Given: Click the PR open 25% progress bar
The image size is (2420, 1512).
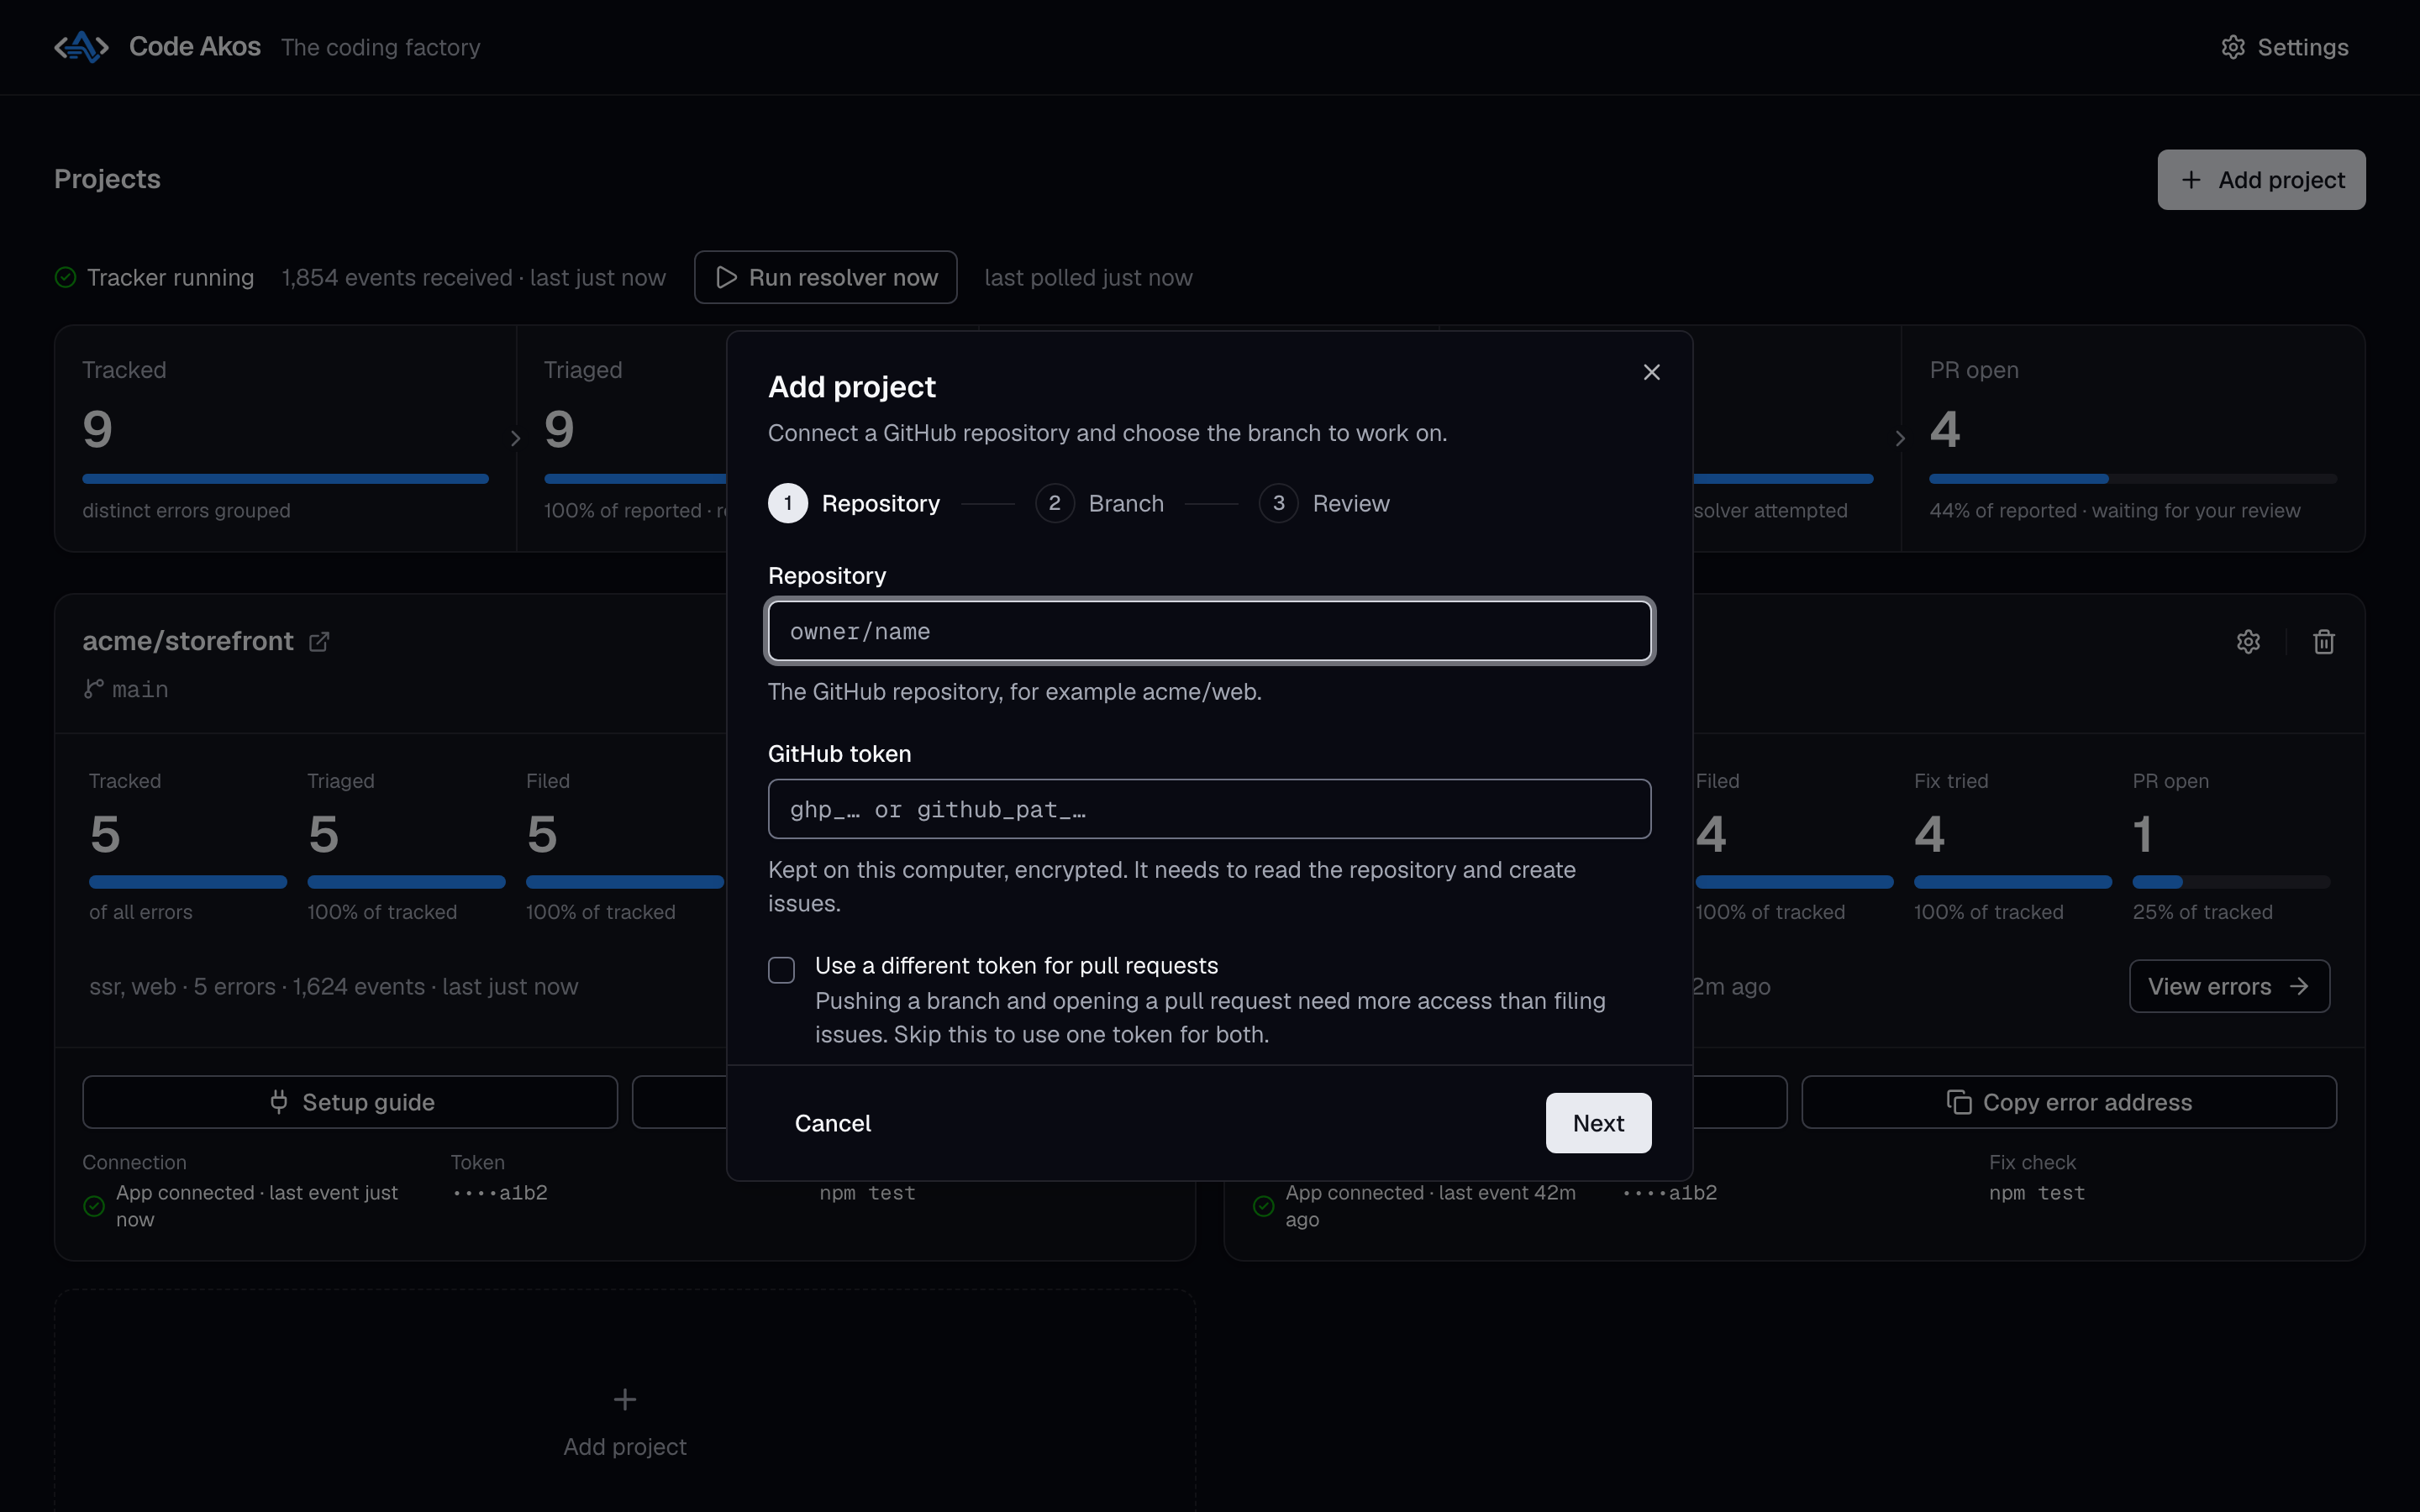Looking at the screenshot, I should click(2231, 882).
